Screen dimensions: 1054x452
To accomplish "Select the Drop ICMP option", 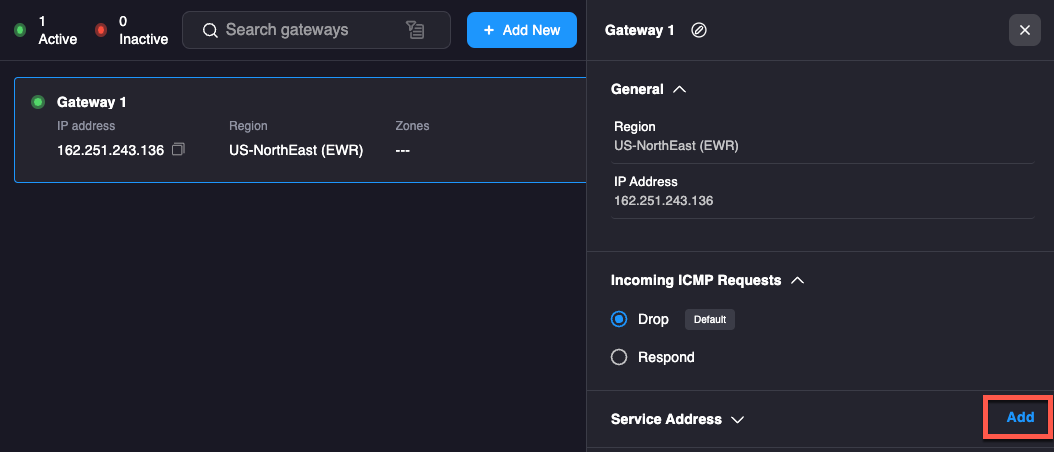I will (619, 319).
